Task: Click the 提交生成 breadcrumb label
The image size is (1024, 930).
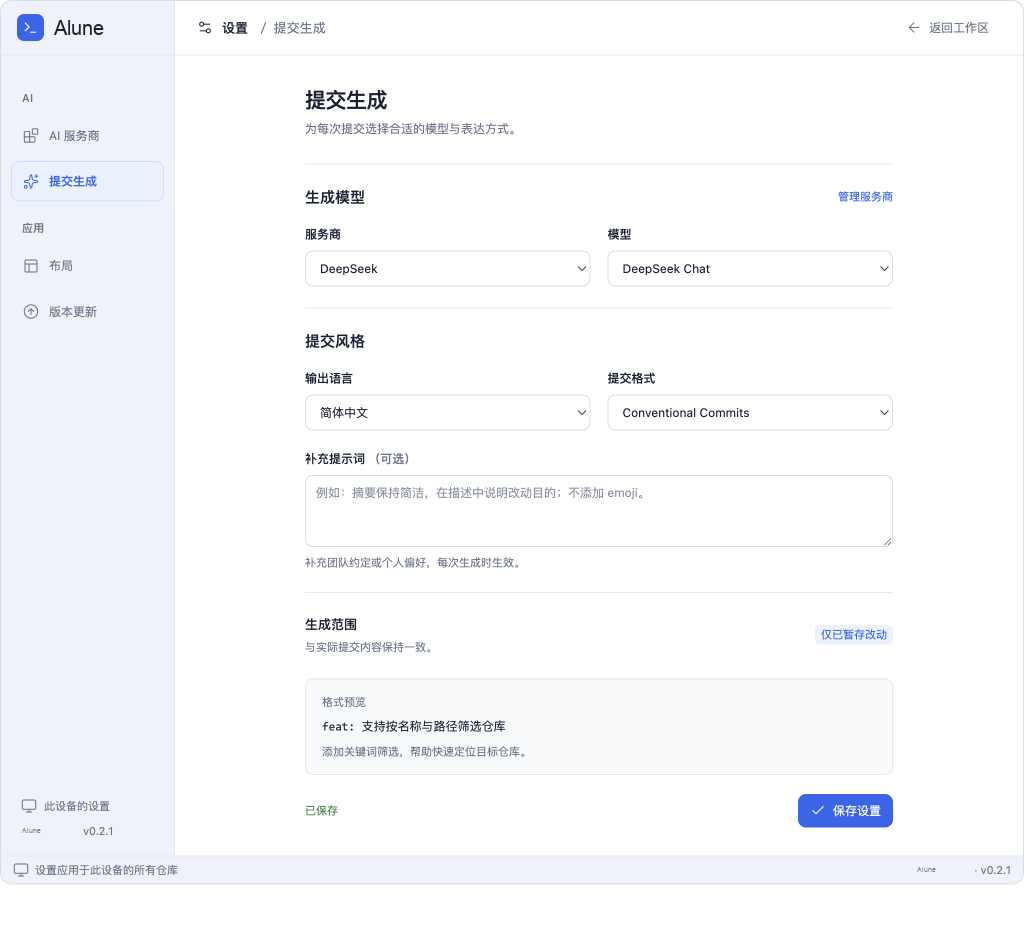Action: [299, 28]
